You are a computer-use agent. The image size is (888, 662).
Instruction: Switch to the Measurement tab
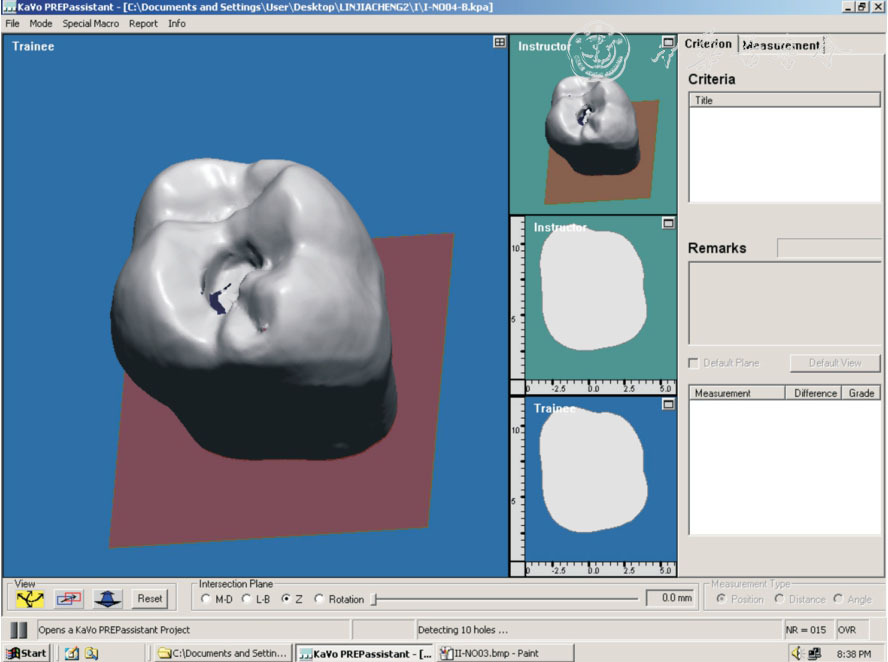[x=781, y=45]
